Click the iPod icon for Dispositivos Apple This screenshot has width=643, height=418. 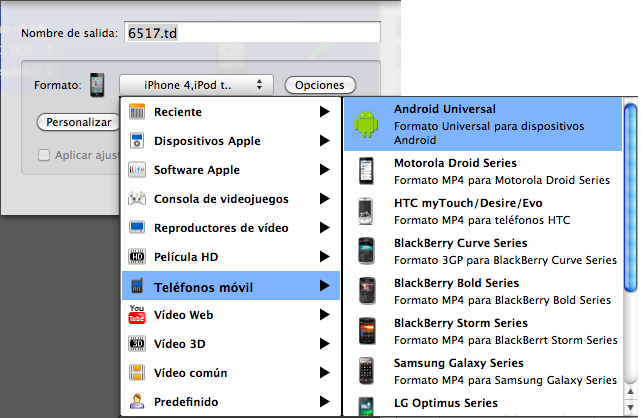click(x=138, y=141)
